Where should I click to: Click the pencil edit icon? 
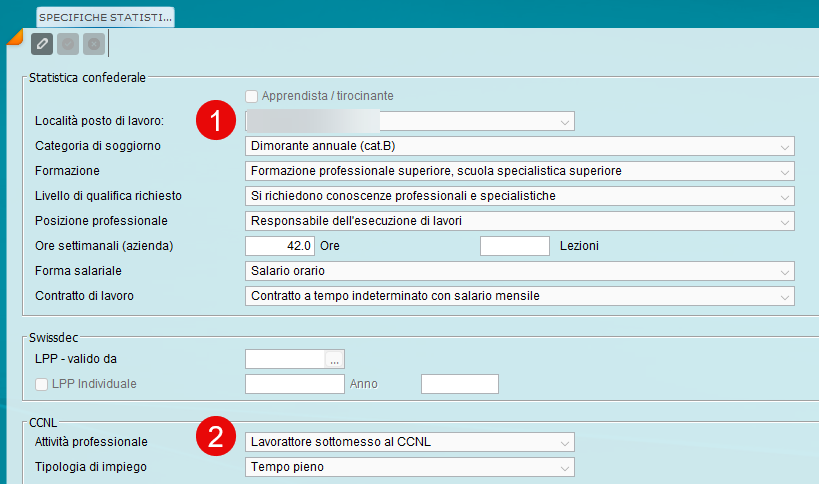click(x=42, y=44)
